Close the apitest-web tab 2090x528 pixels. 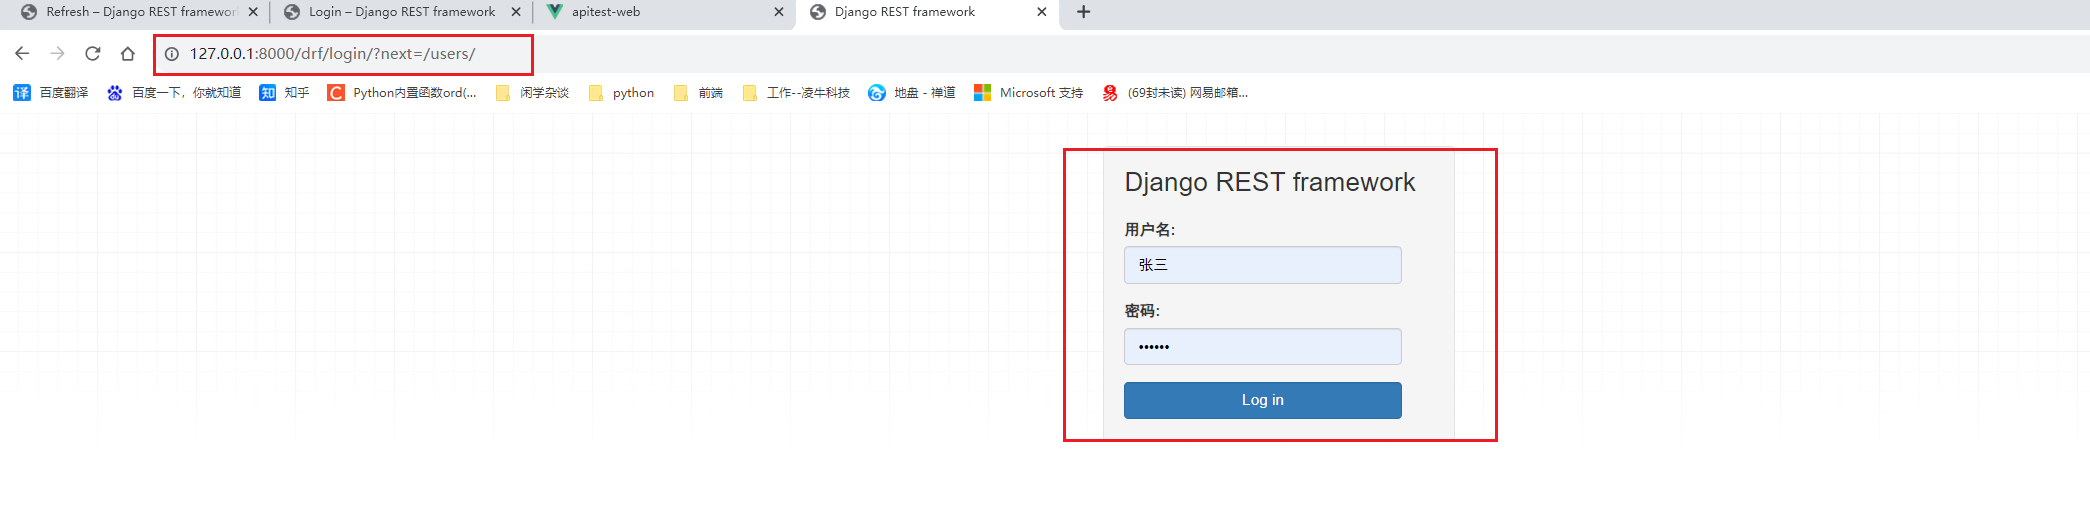[x=779, y=12]
